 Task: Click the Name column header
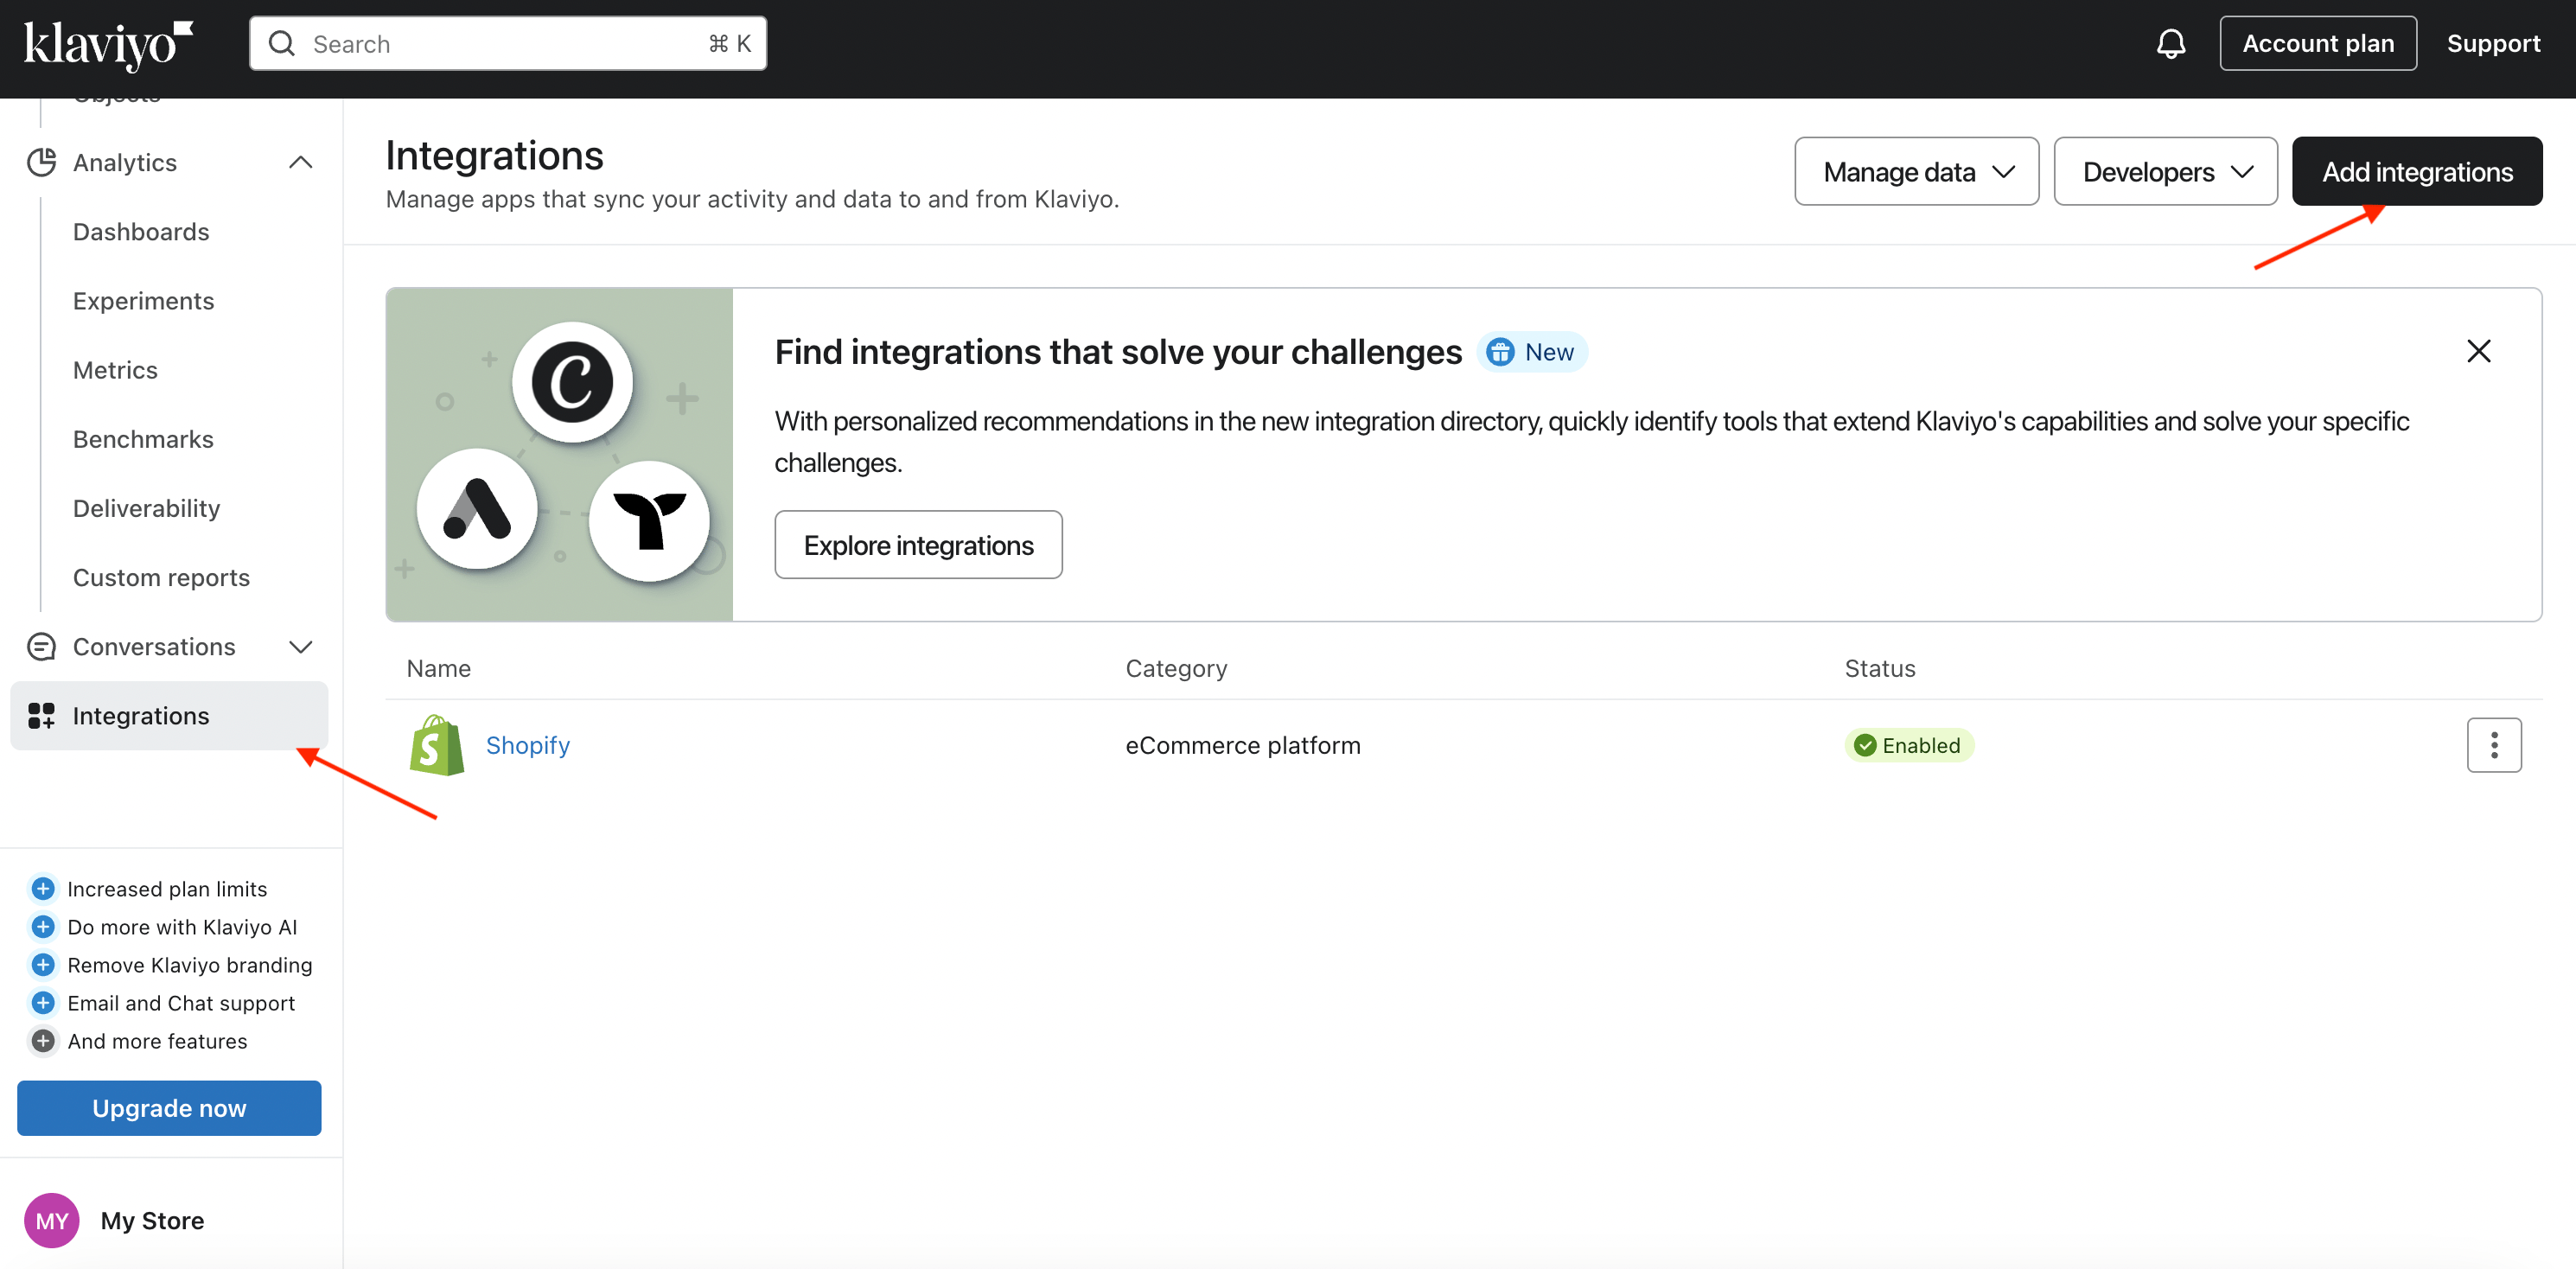coord(439,668)
